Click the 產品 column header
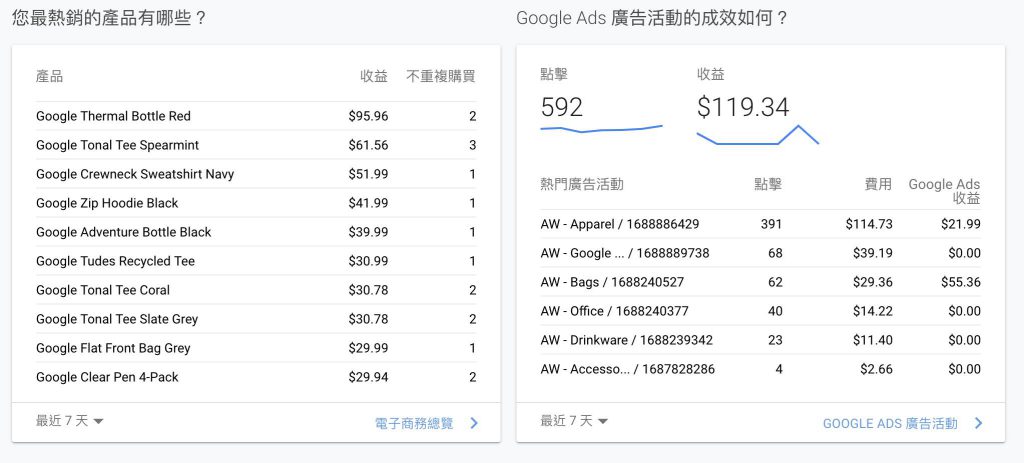 pos(50,76)
